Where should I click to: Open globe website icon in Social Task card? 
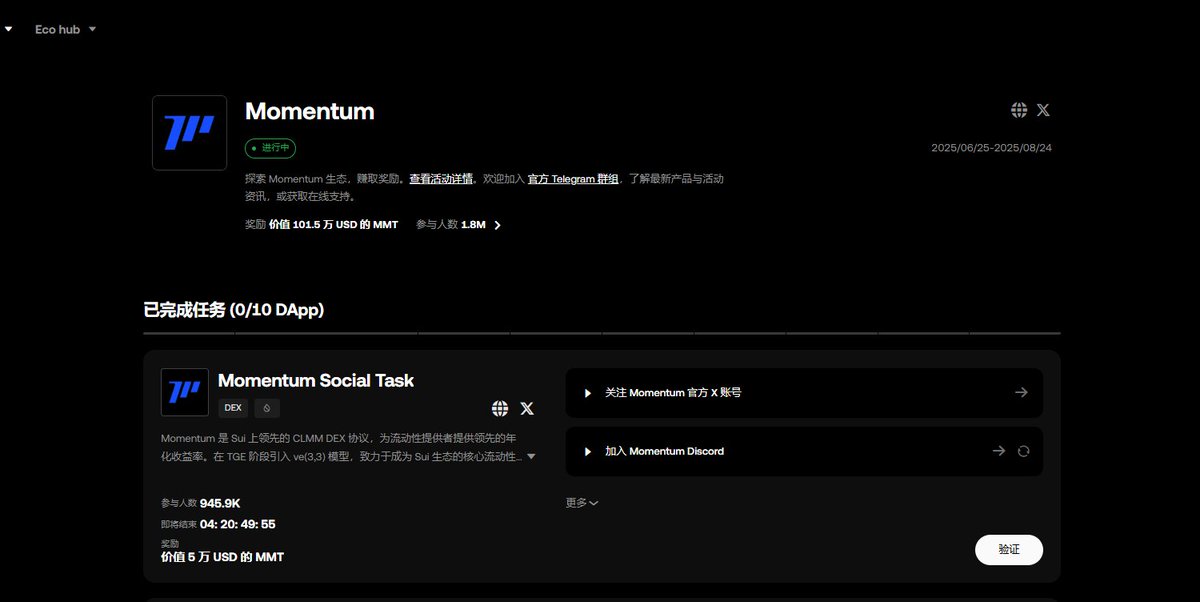(x=500, y=408)
